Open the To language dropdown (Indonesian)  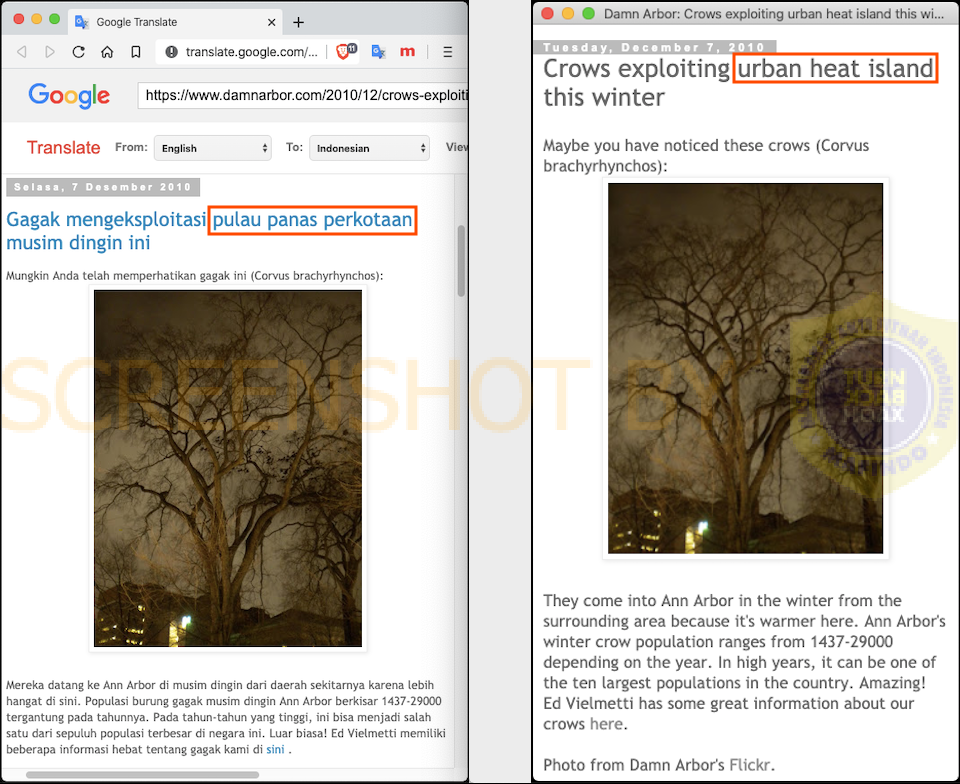pyautogui.click(x=369, y=148)
